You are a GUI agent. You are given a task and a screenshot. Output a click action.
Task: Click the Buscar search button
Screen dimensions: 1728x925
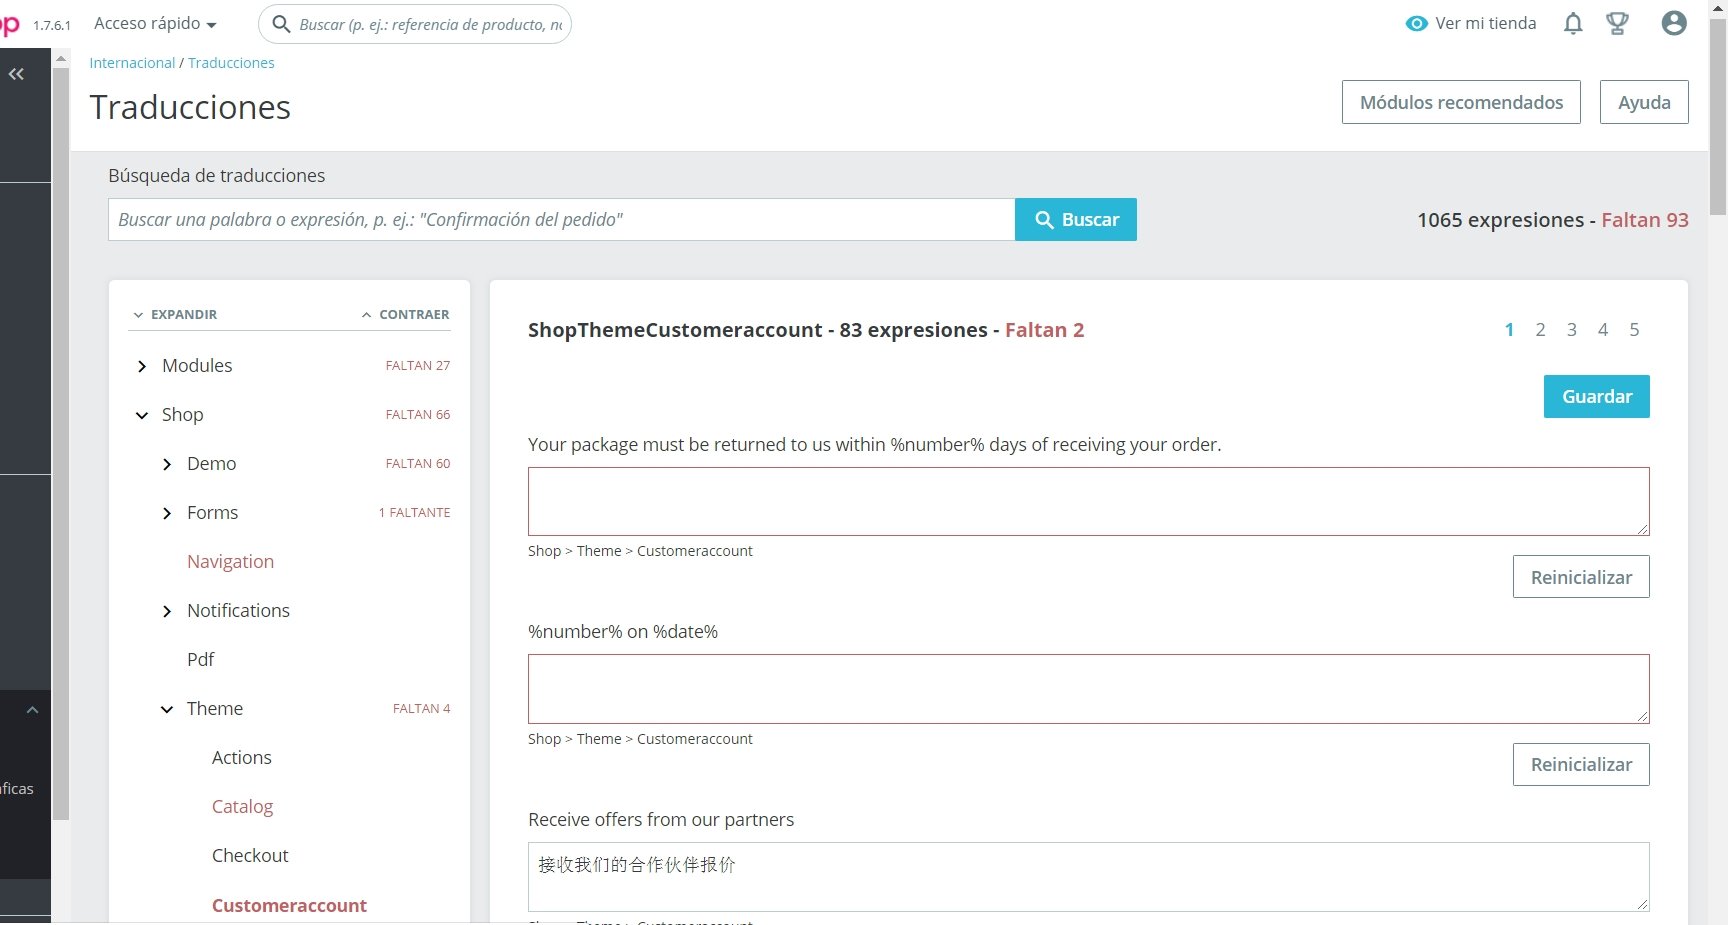pyautogui.click(x=1075, y=220)
